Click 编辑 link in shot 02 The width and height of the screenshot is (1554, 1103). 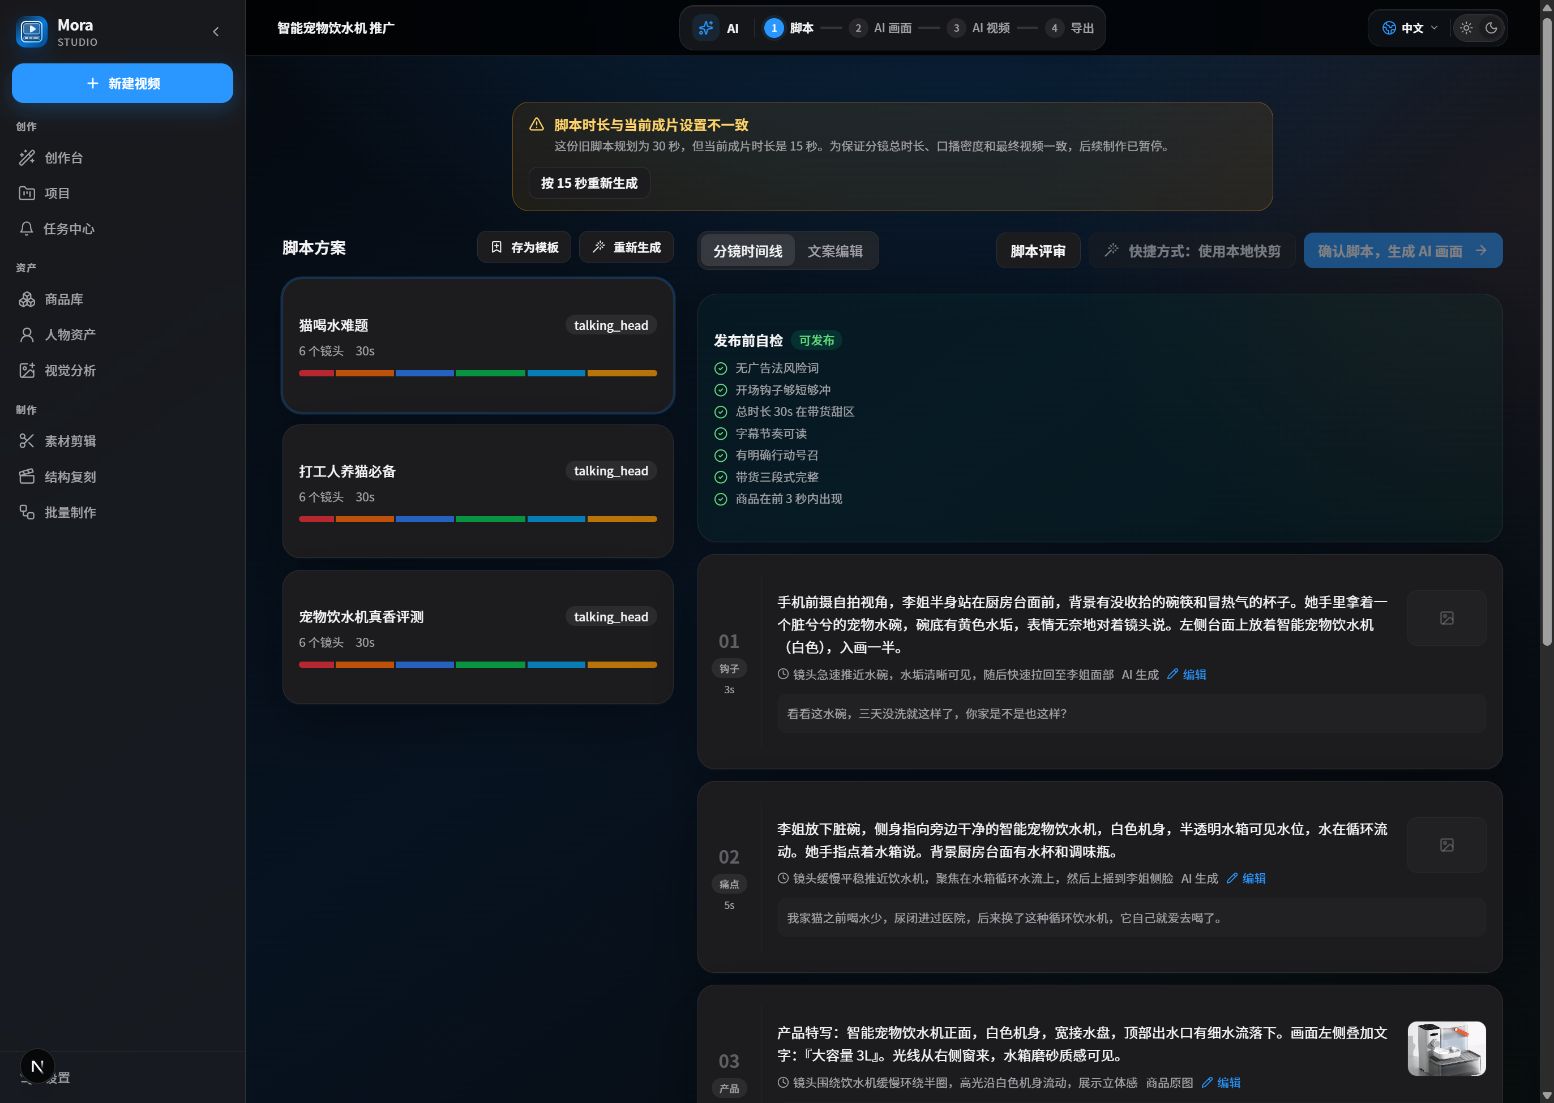click(x=1246, y=879)
